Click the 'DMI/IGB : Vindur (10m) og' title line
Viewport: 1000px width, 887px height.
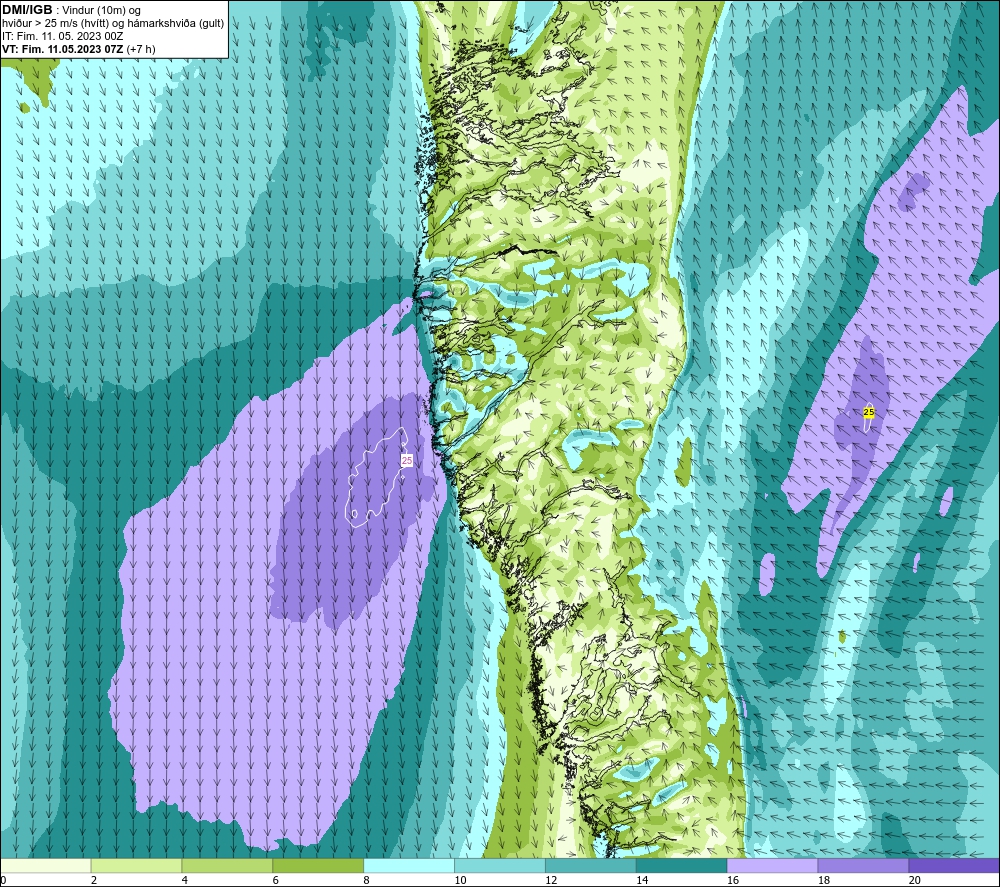71,10
